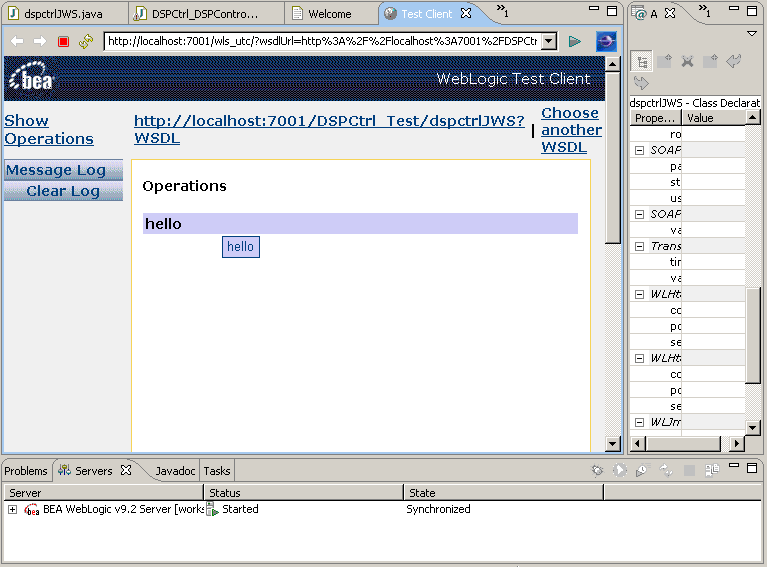Image resolution: width=767 pixels, height=567 pixels.
Task: Click the start server icon in Servers toolbar
Action: [x=620, y=471]
